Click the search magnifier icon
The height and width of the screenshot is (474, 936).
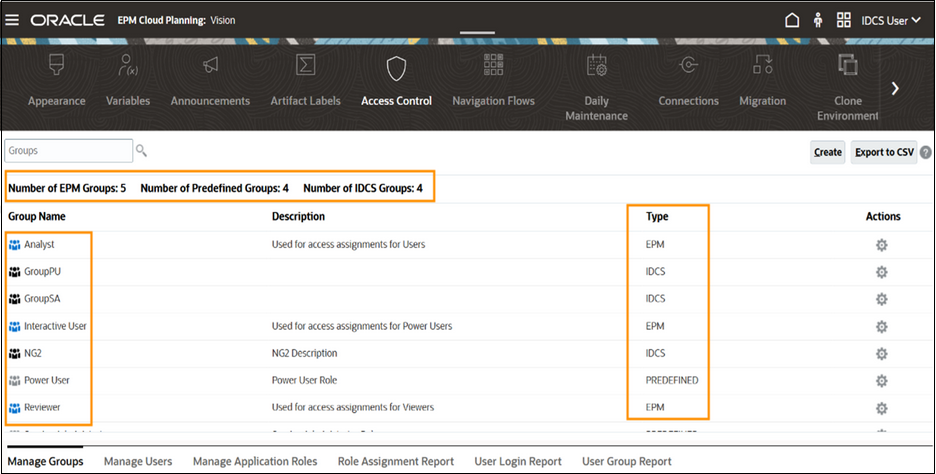(141, 150)
